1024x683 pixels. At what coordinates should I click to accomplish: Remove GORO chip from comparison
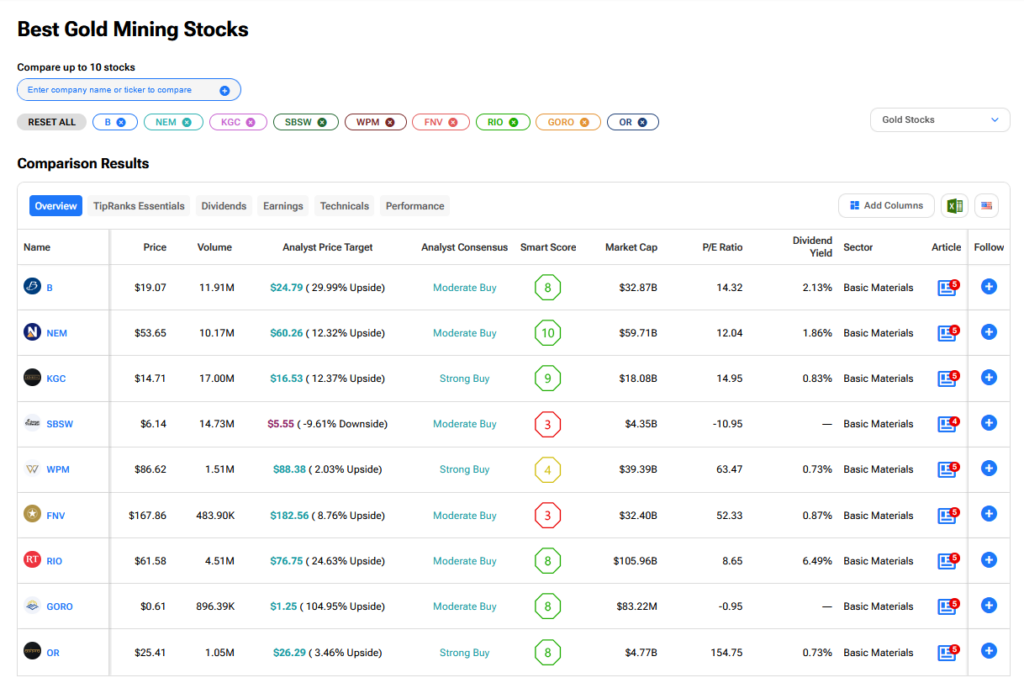coord(584,122)
